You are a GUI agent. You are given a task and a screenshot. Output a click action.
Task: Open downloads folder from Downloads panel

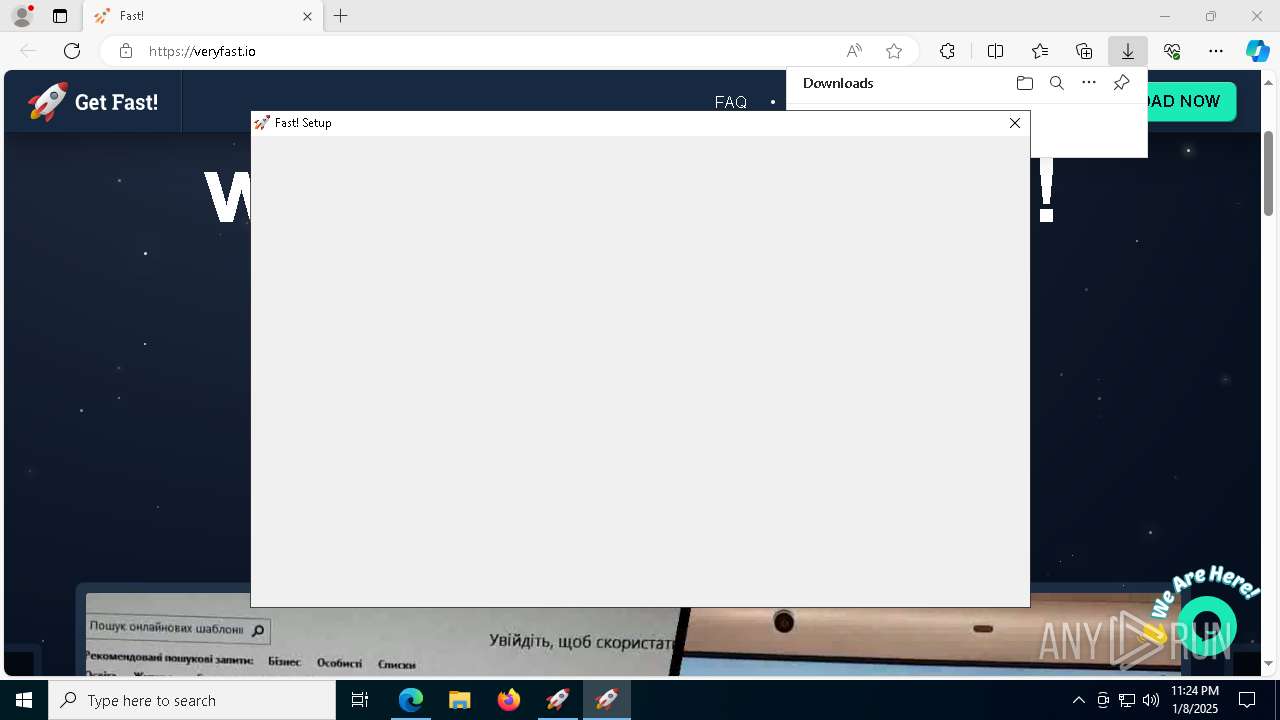[x=1025, y=83]
